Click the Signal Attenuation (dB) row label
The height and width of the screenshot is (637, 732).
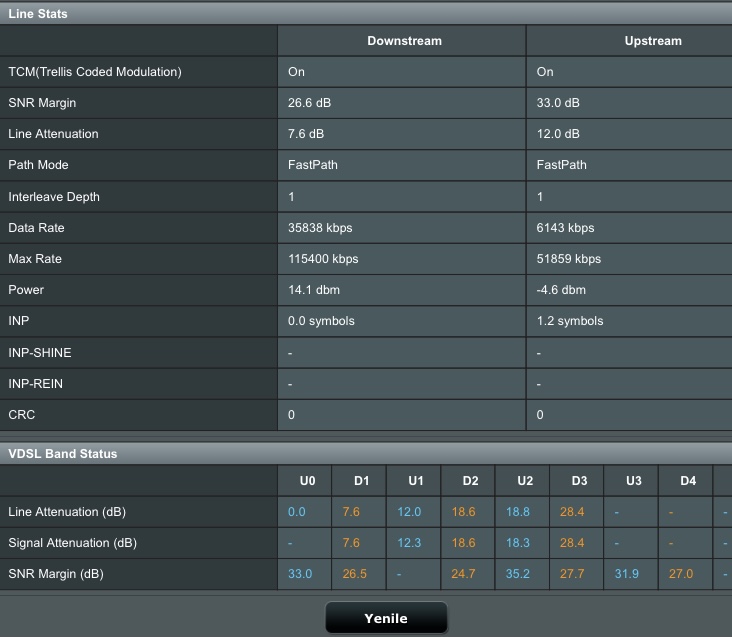(x=72, y=543)
